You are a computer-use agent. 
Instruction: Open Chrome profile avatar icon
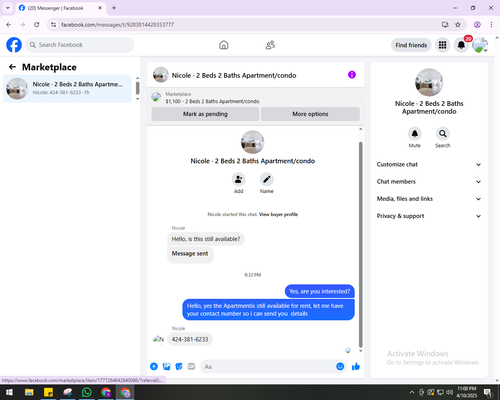(477, 25)
